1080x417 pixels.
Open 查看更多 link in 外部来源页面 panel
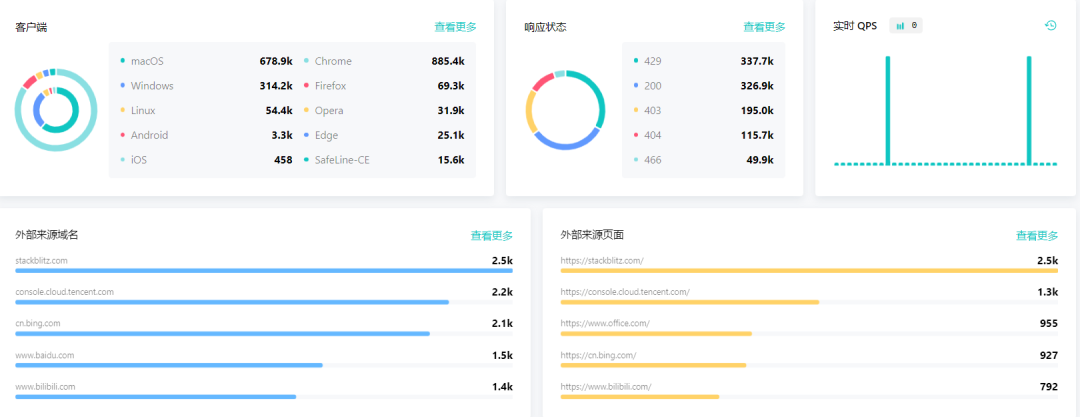pyautogui.click(x=1037, y=236)
